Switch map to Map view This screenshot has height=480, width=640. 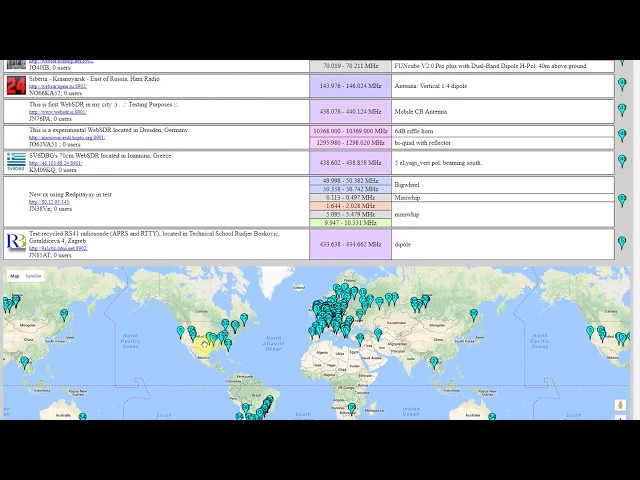click(15, 276)
